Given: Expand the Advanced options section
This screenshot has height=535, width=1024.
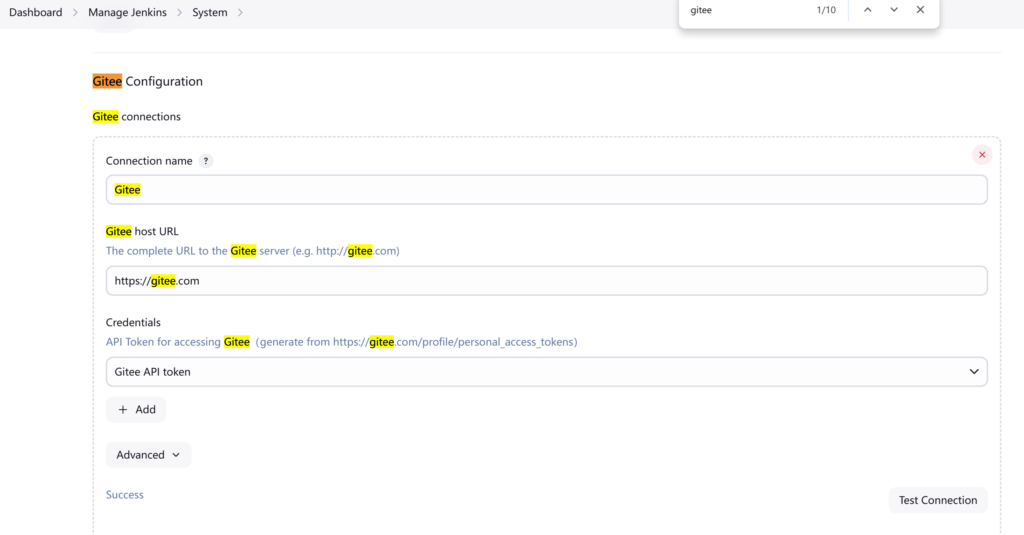Looking at the screenshot, I should pyautogui.click(x=148, y=455).
